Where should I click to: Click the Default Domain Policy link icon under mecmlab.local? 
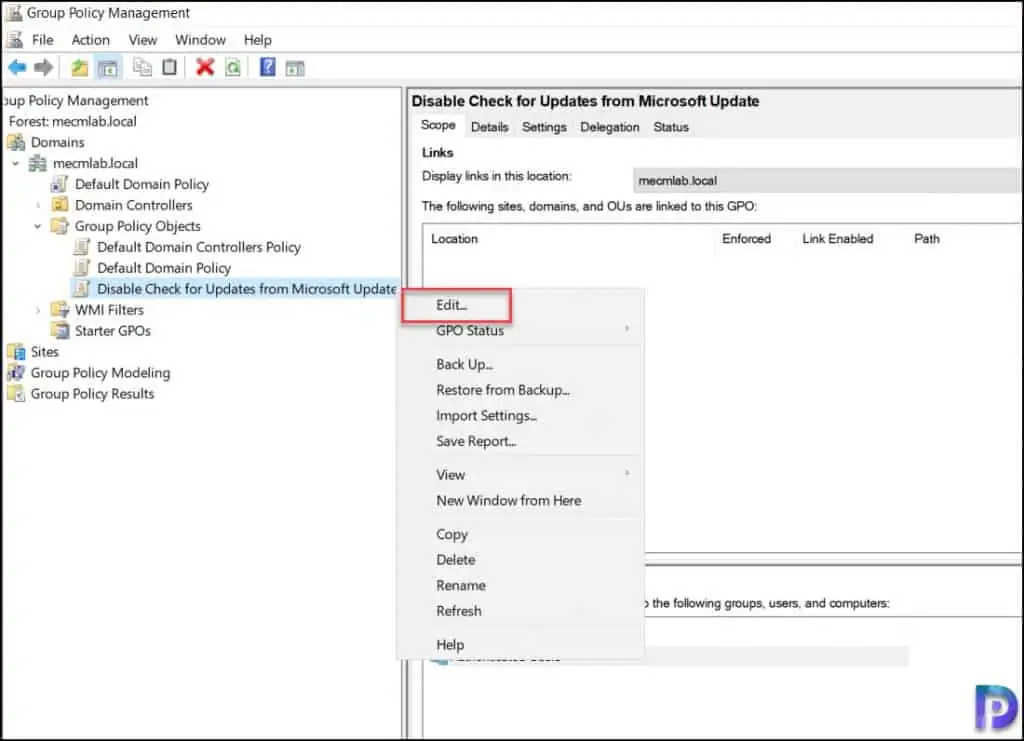(x=59, y=184)
